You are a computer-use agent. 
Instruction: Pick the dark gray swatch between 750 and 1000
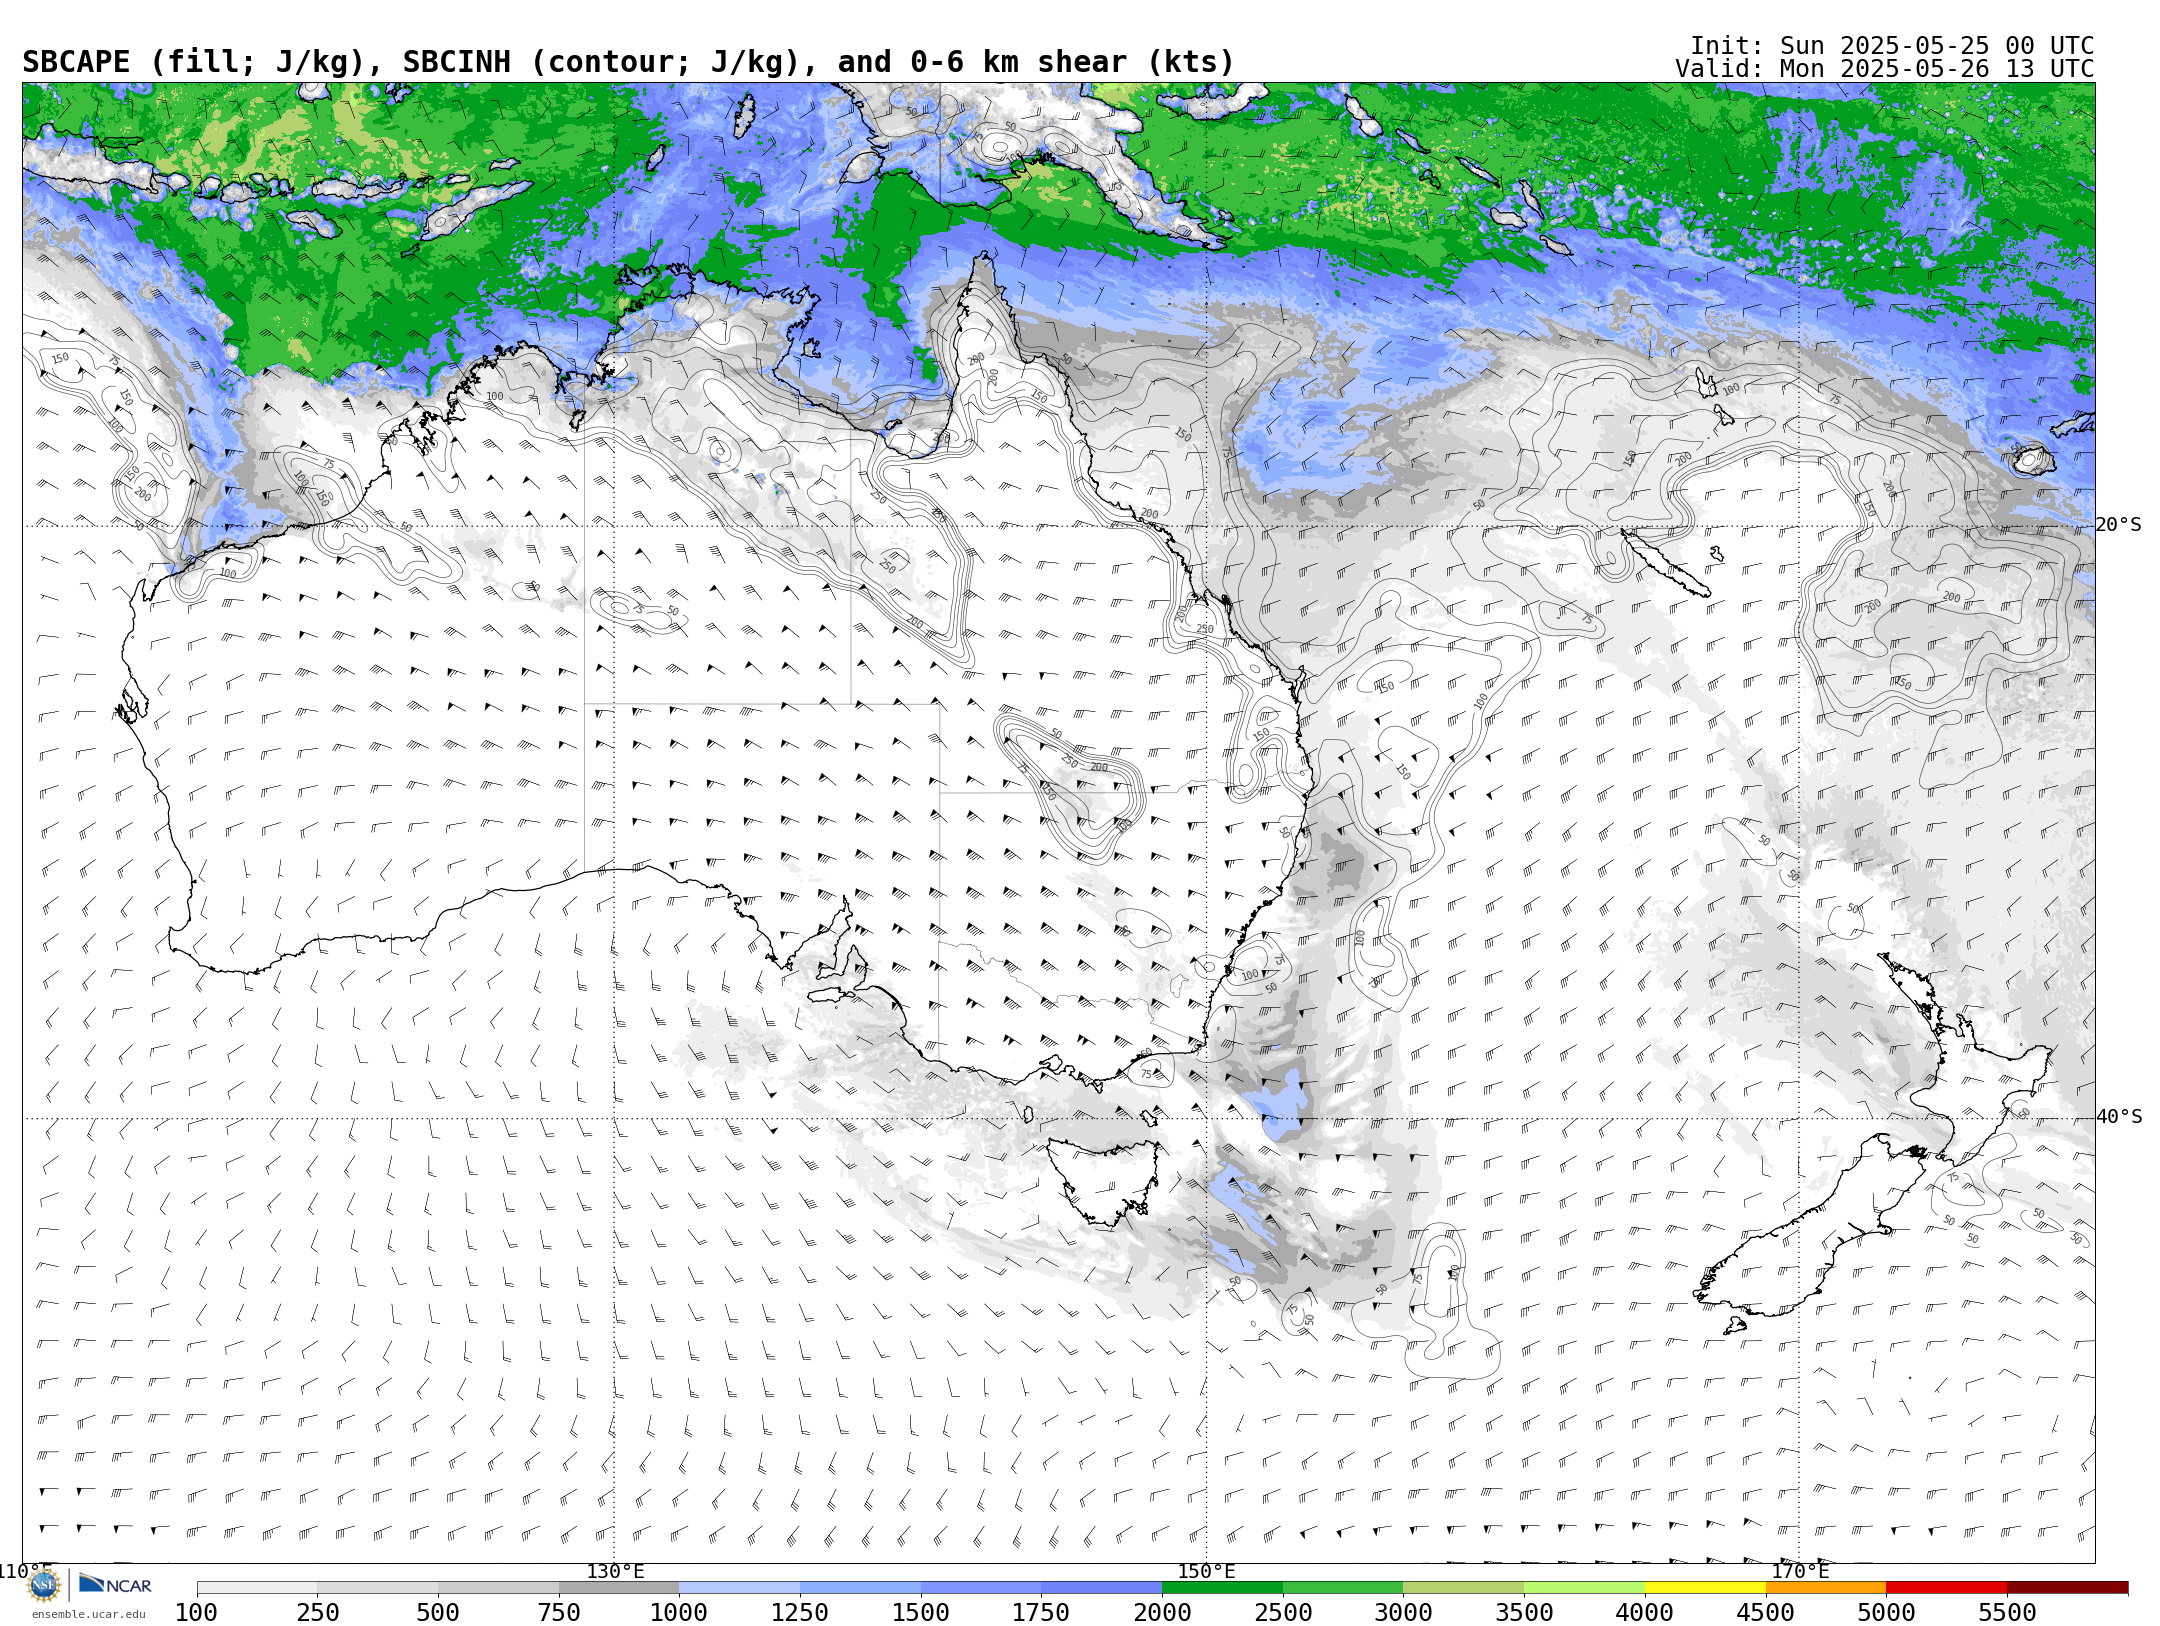[619, 1588]
